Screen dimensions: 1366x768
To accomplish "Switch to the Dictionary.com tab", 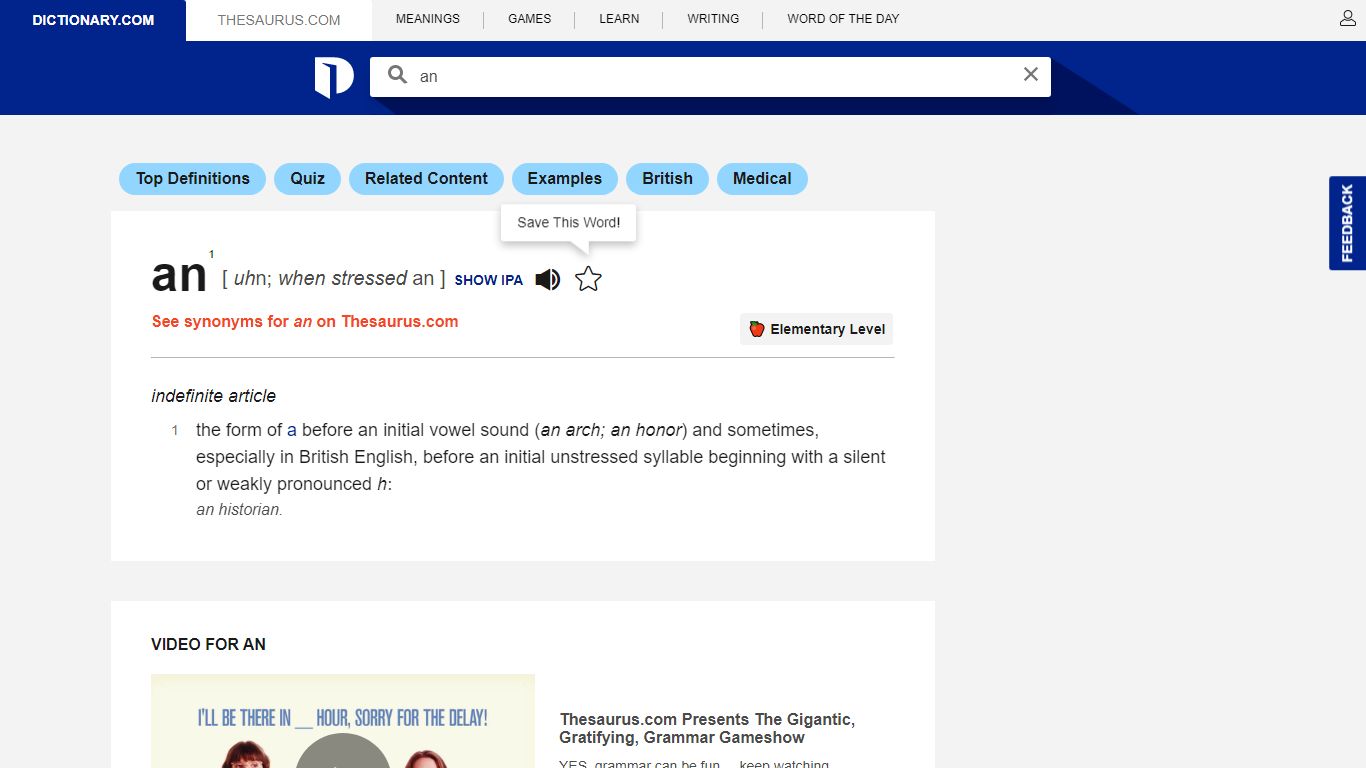I will [93, 20].
